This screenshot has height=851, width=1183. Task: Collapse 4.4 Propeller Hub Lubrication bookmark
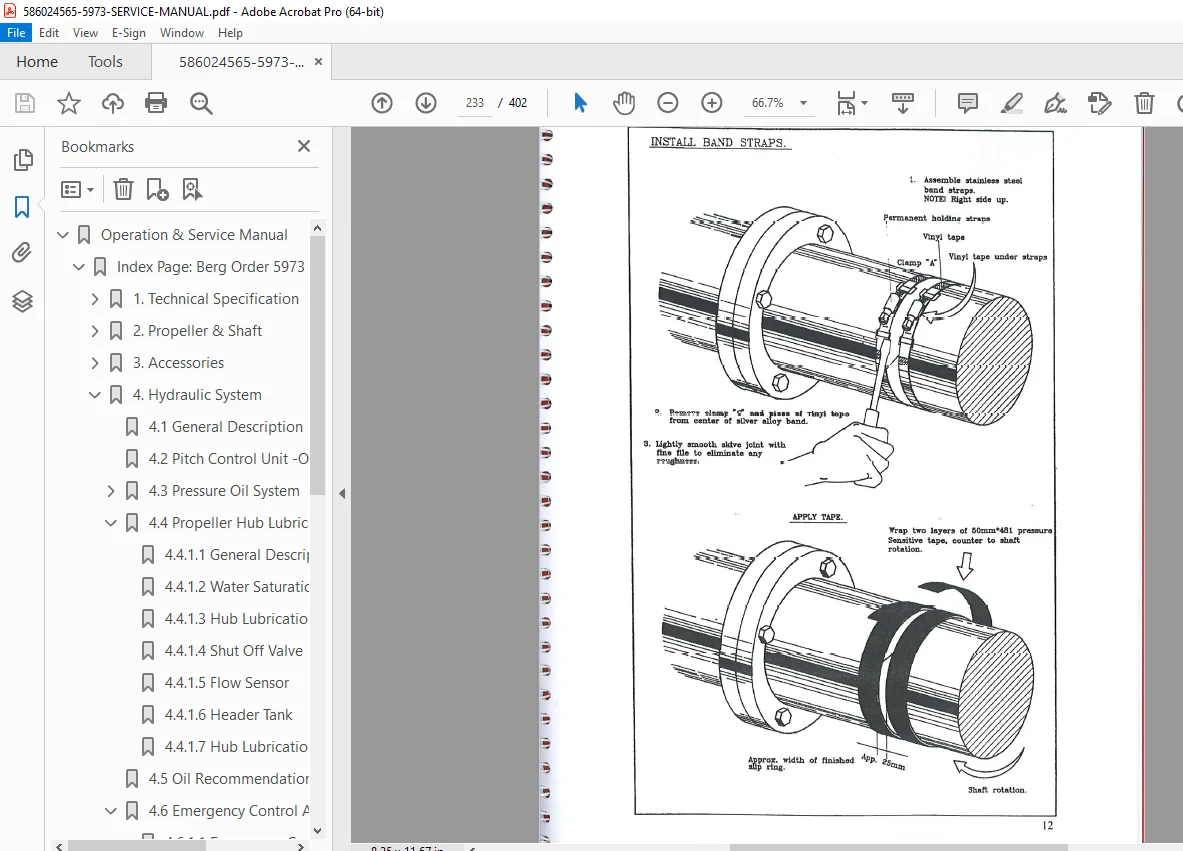tap(111, 523)
